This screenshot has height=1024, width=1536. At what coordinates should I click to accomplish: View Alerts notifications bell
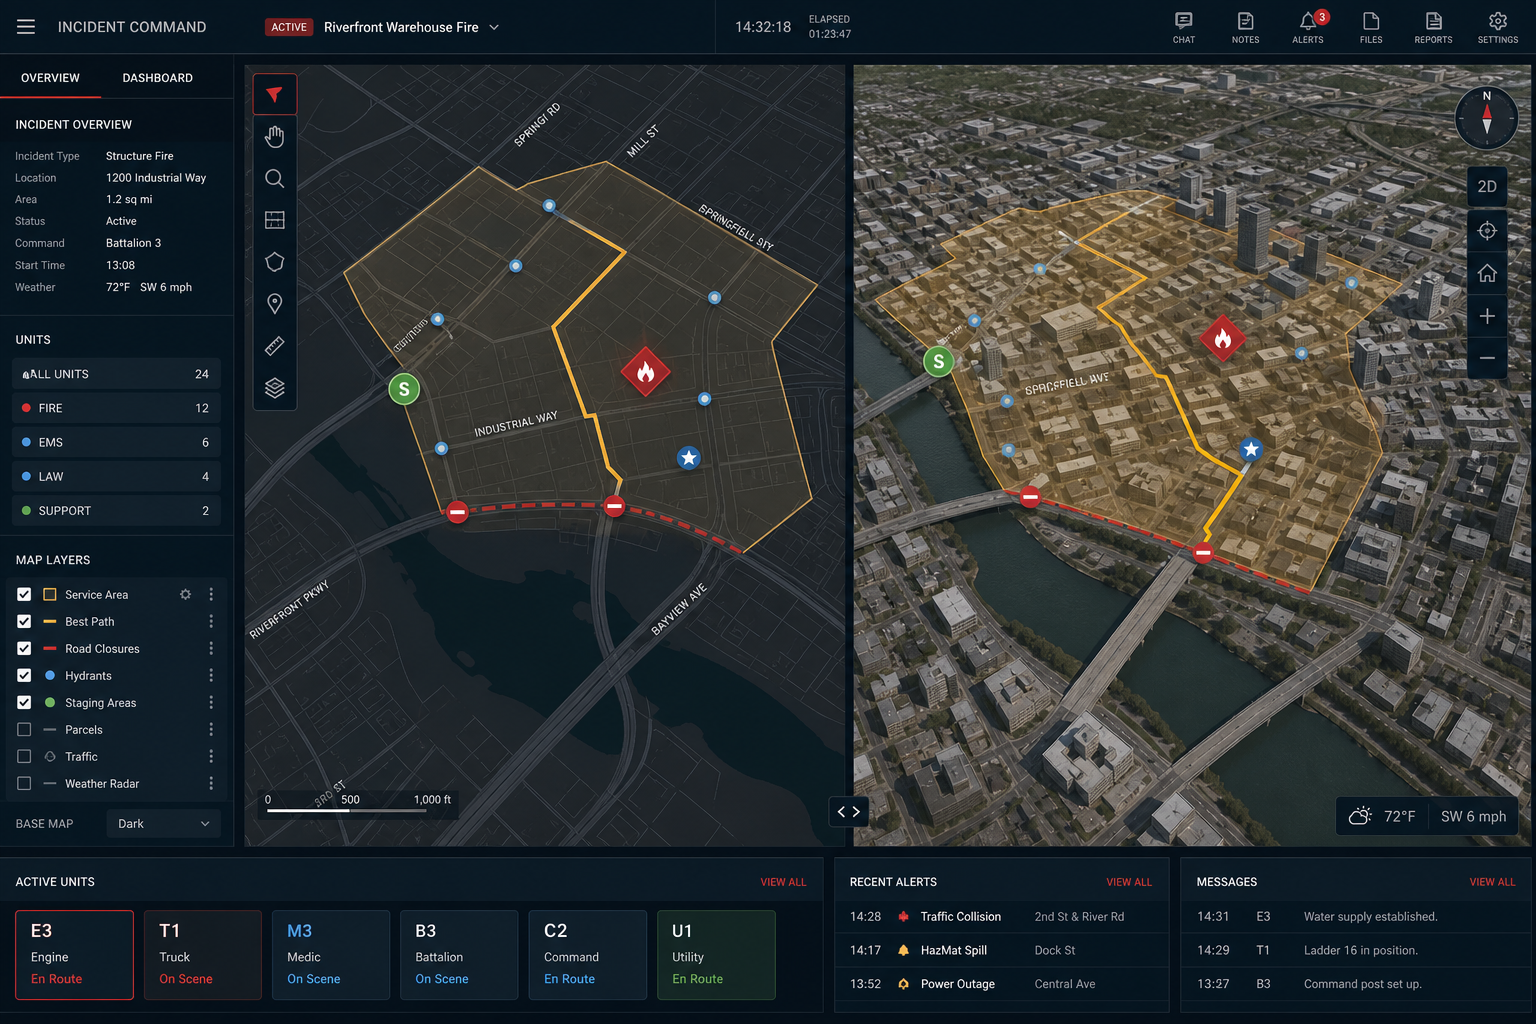(x=1308, y=27)
